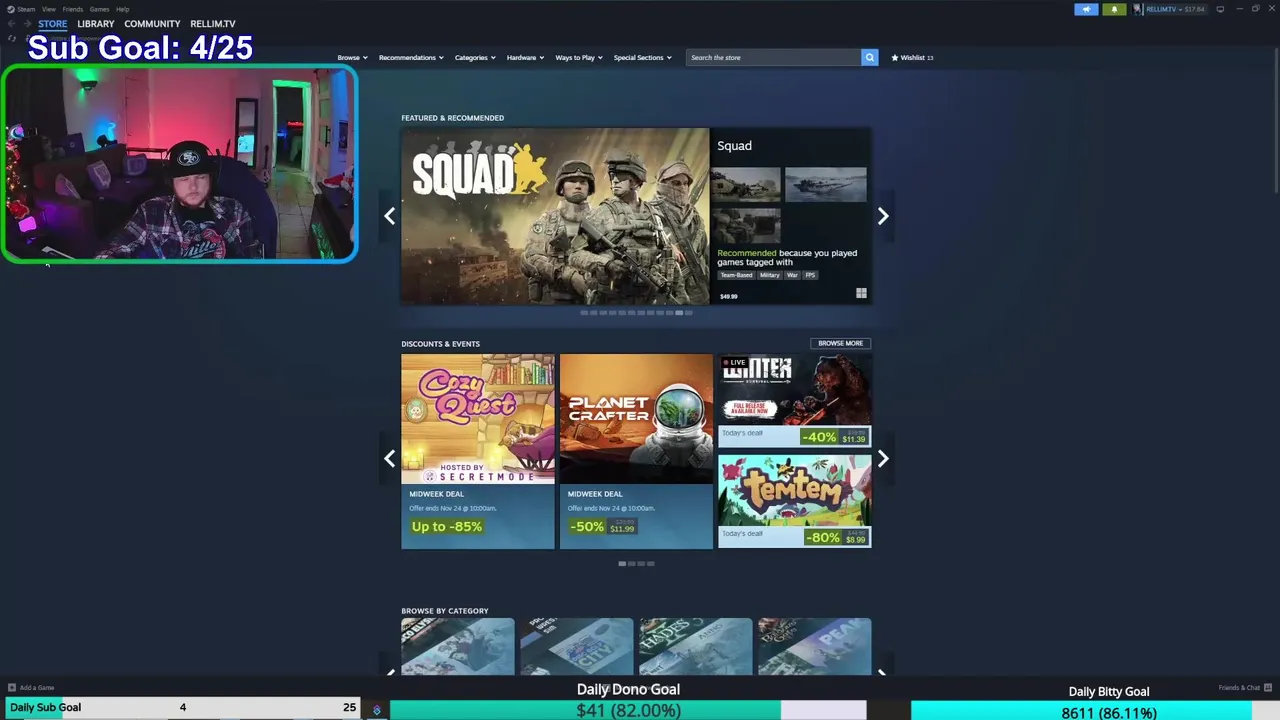
Task: Open the Temtem today's deal
Action: [794, 501]
